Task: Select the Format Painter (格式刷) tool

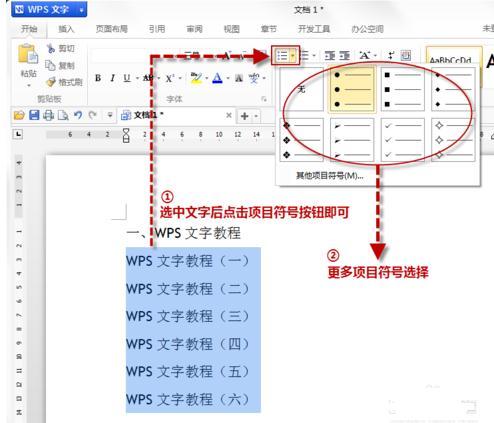Action: click(x=65, y=82)
